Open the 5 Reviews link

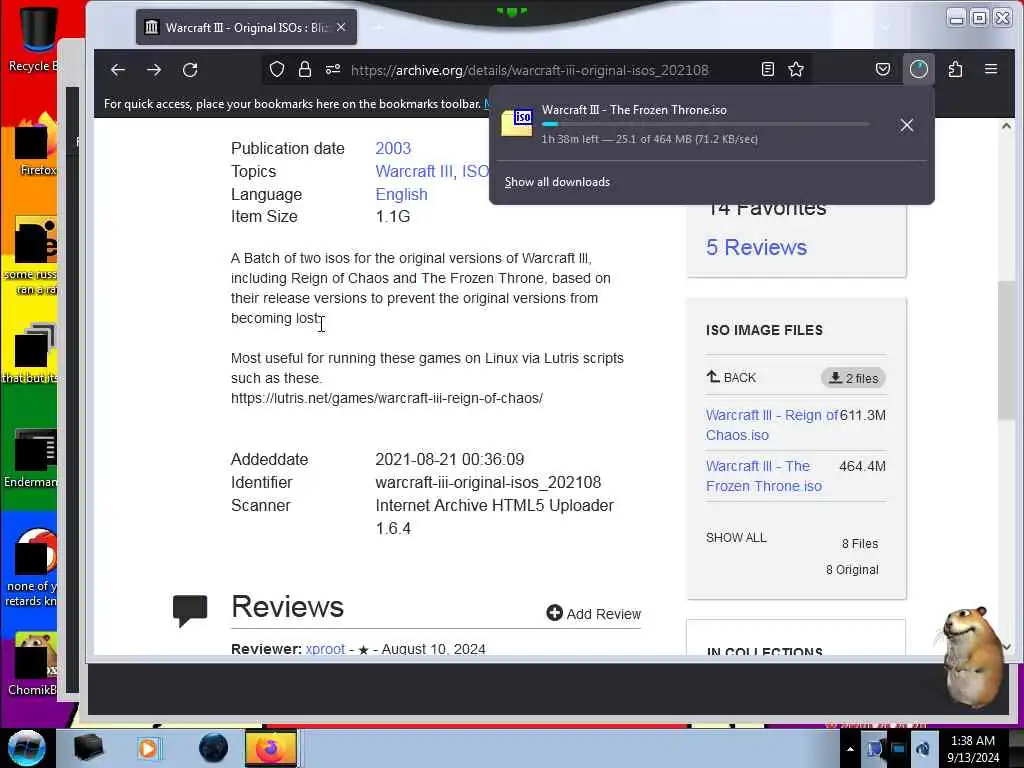tap(756, 248)
